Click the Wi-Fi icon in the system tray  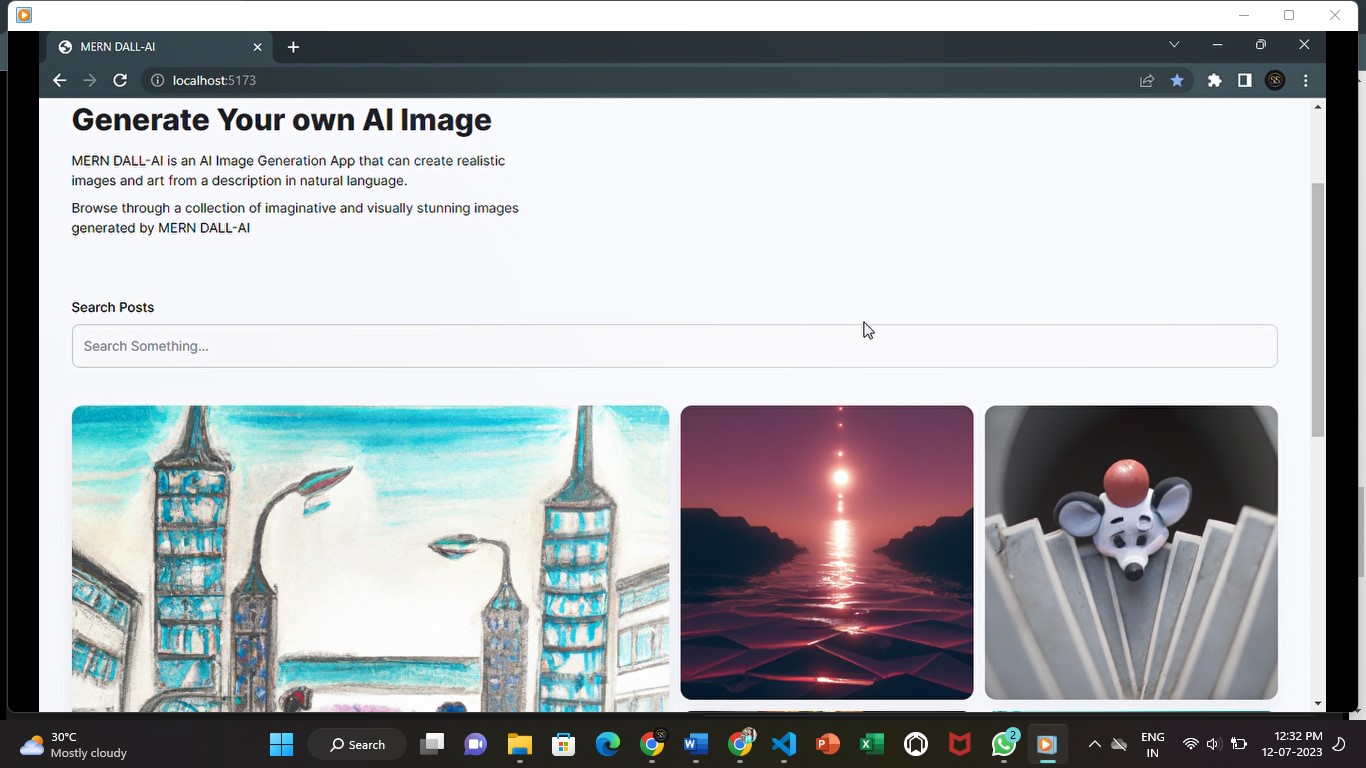1190,744
